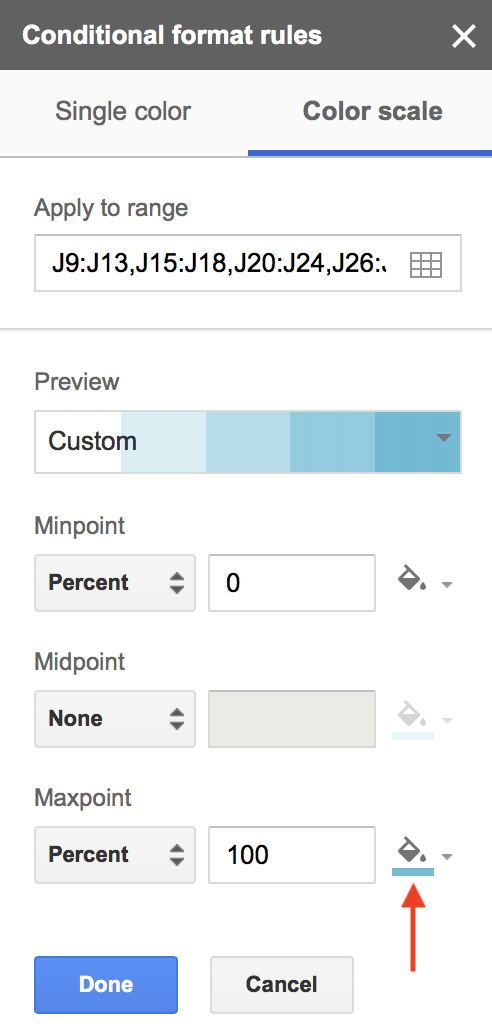Open the Minpoint Percent type selector
Image resolution: width=492 pixels, height=1036 pixels.
[115, 583]
